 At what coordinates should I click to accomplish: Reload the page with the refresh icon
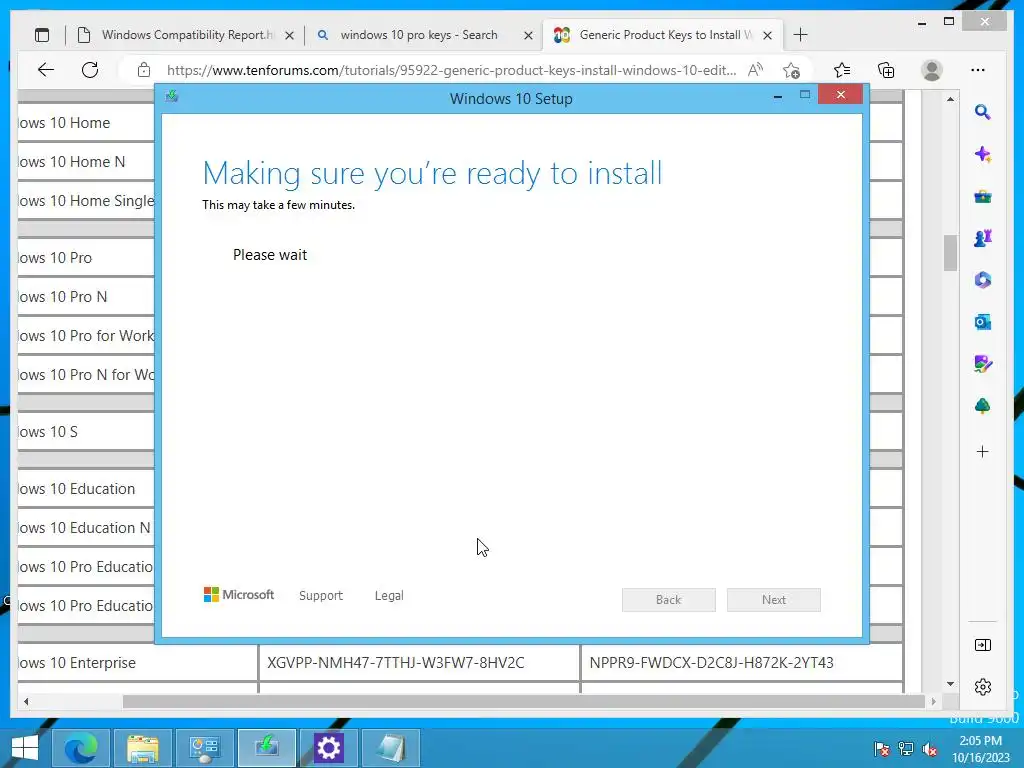tap(90, 70)
